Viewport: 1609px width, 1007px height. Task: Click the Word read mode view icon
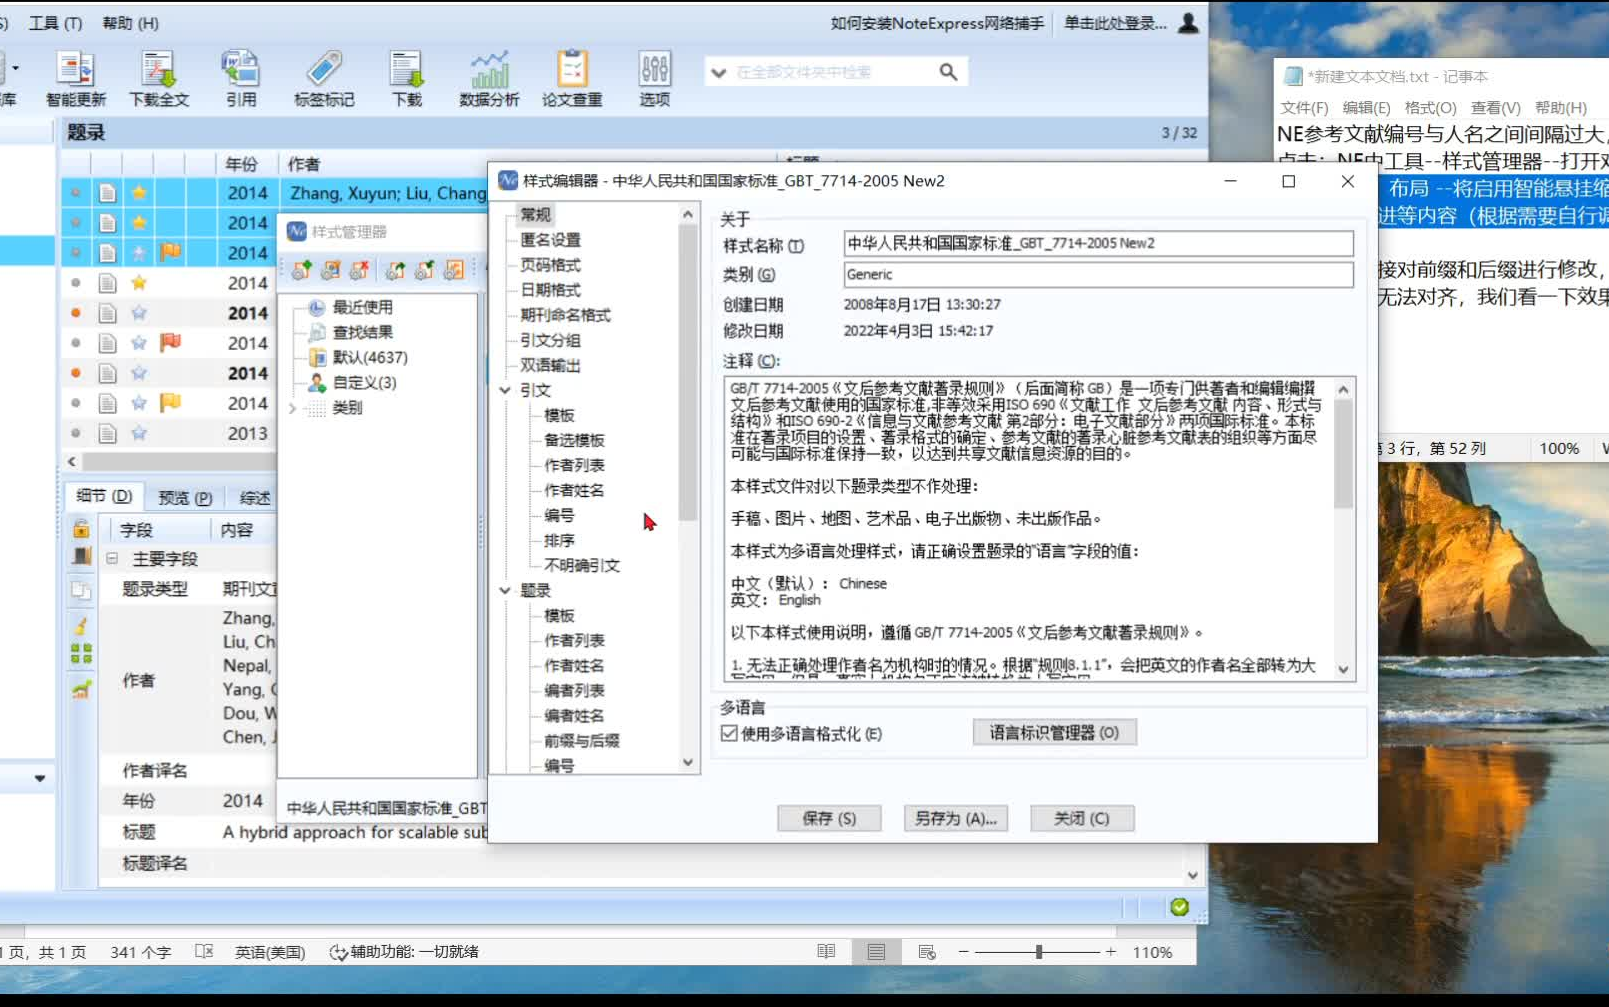[x=826, y=952]
